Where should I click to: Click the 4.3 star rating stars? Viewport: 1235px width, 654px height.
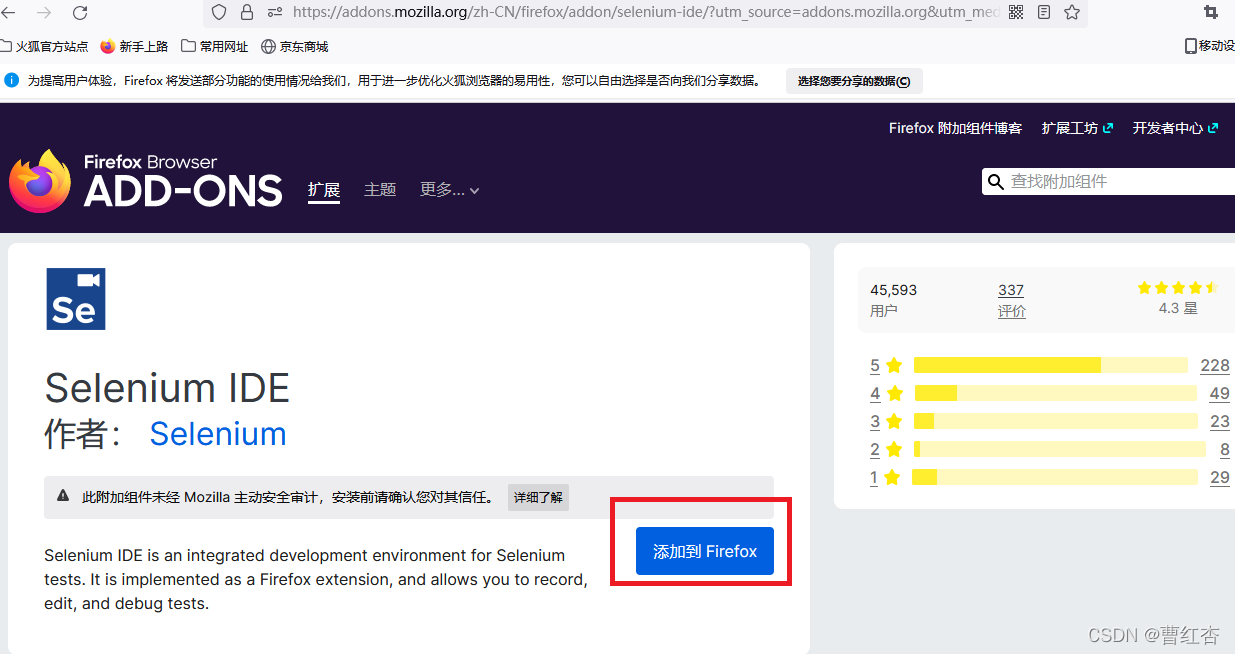[1177, 288]
